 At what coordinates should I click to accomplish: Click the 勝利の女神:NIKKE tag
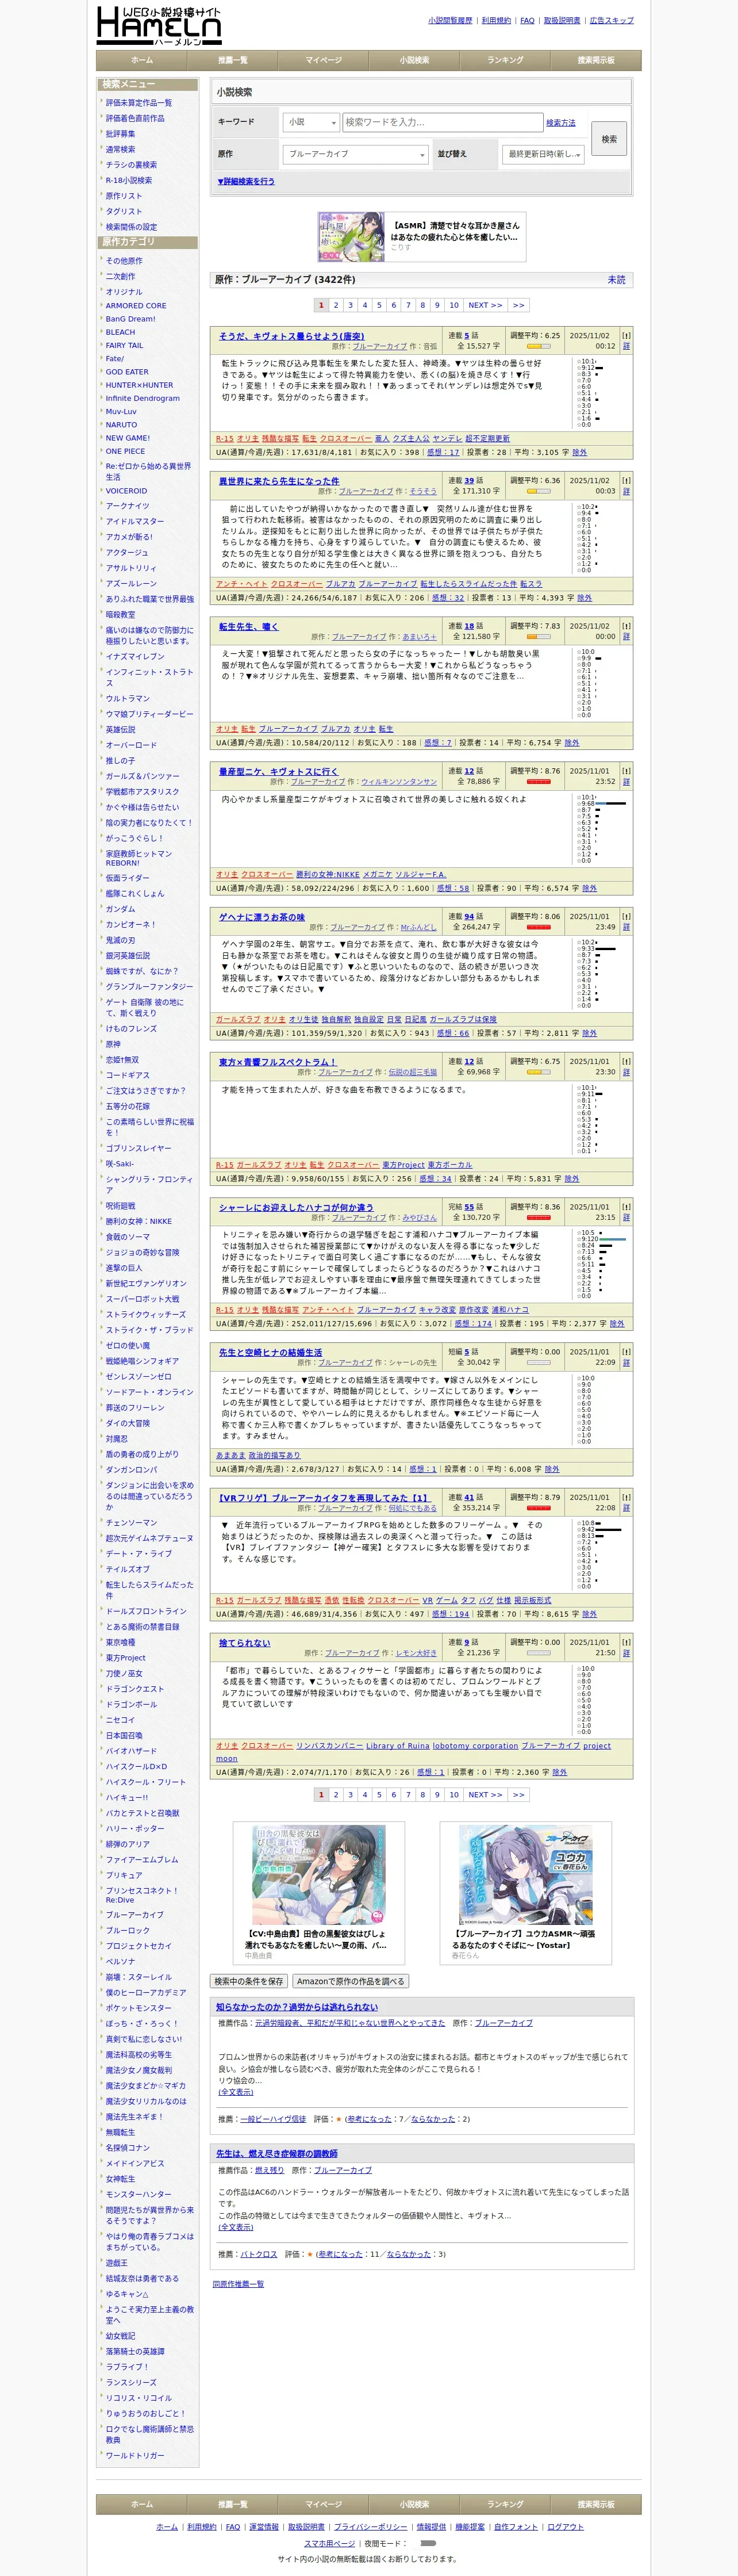point(328,874)
